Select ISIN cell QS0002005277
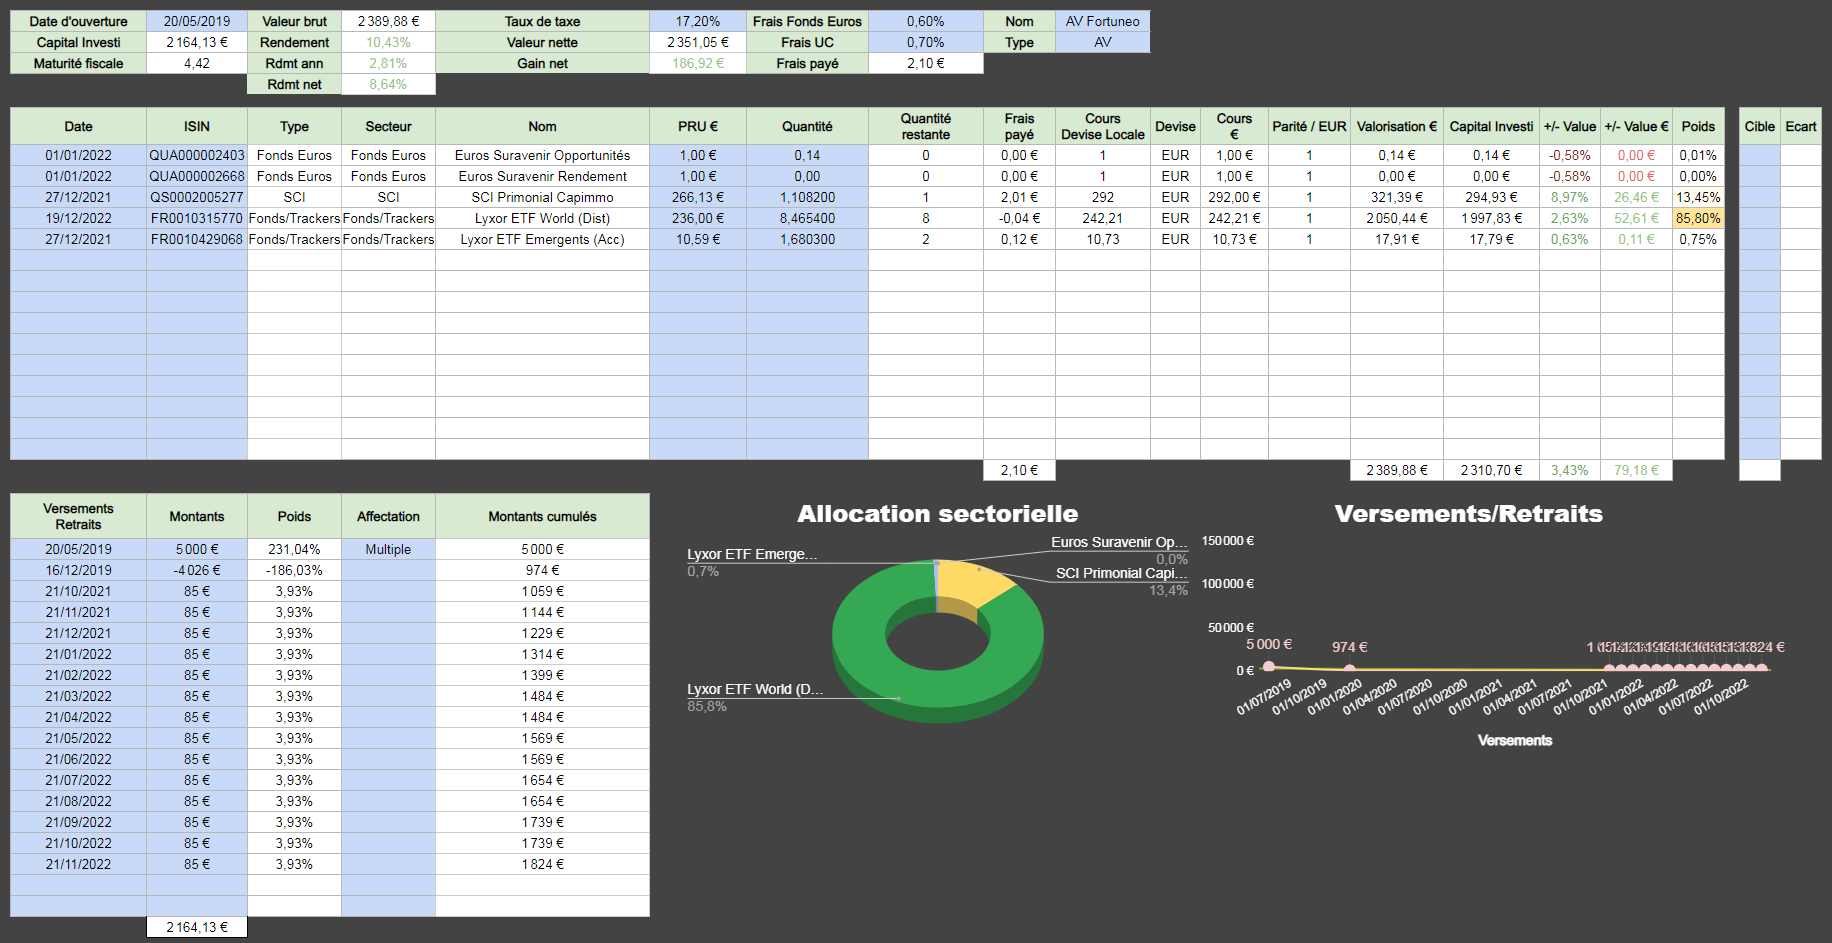The height and width of the screenshot is (943, 1832). tap(197, 197)
